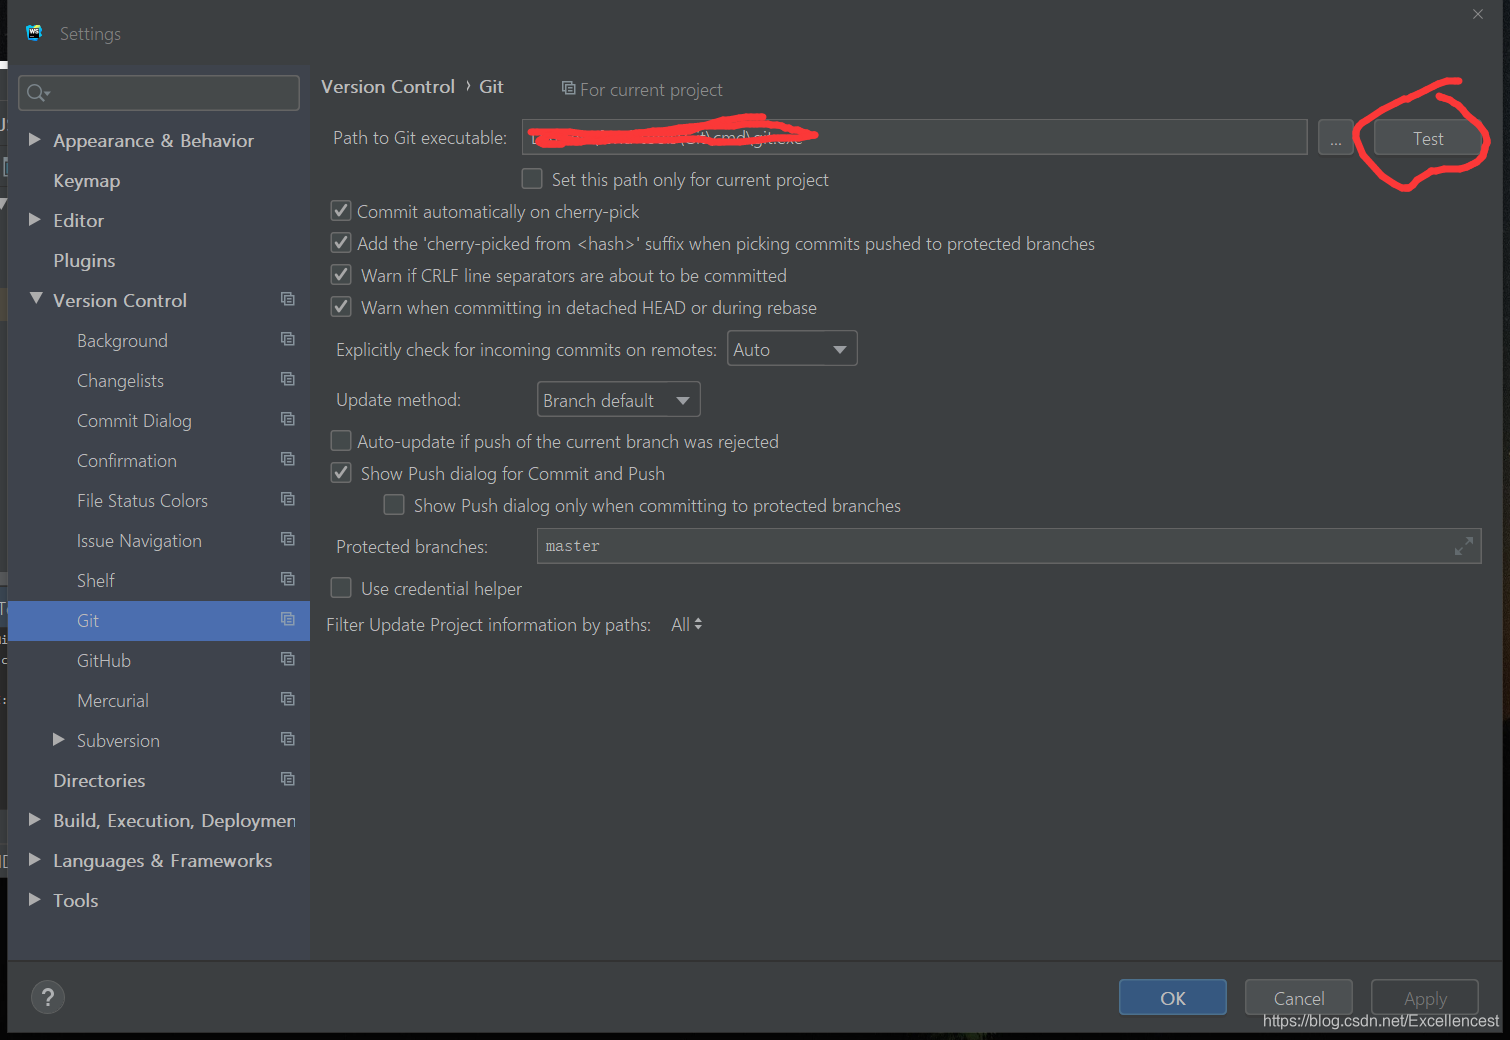Viewport: 1510px width, 1040px height.
Task: Click Version Control breadcrumb link
Action: (x=388, y=87)
